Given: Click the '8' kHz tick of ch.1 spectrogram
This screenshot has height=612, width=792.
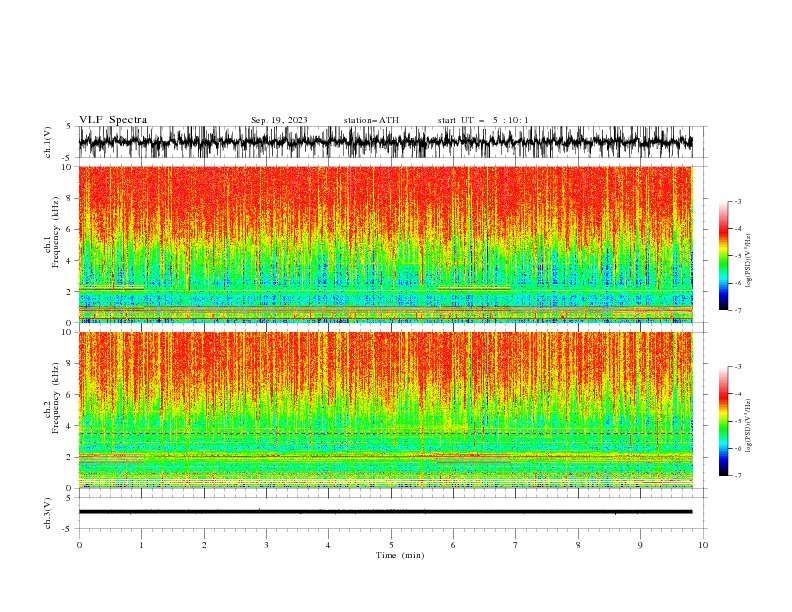Looking at the screenshot, I should [70, 198].
